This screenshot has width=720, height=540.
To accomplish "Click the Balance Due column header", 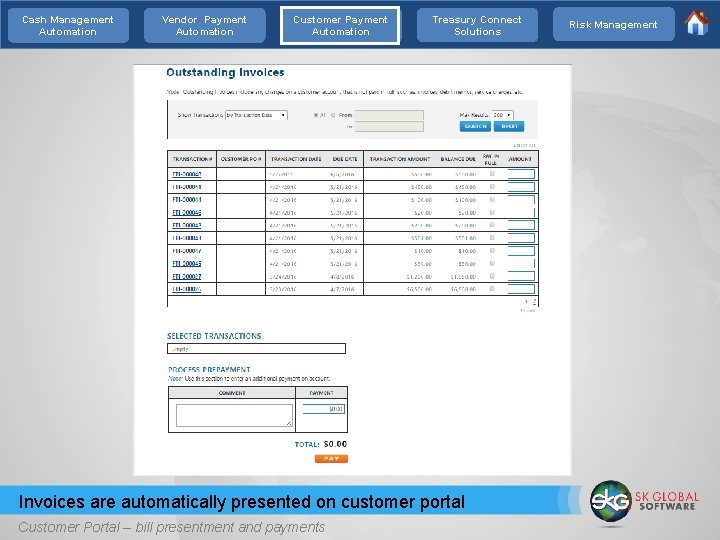I will tap(458, 159).
